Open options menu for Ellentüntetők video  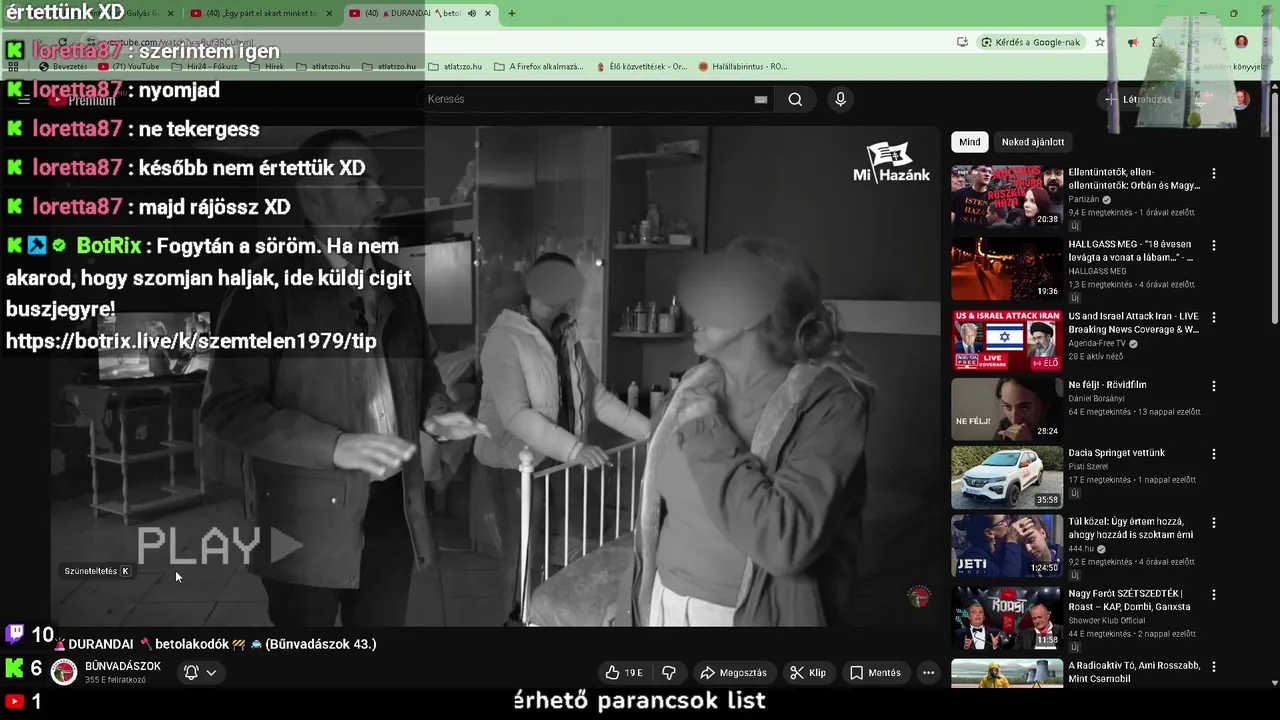1214,174
